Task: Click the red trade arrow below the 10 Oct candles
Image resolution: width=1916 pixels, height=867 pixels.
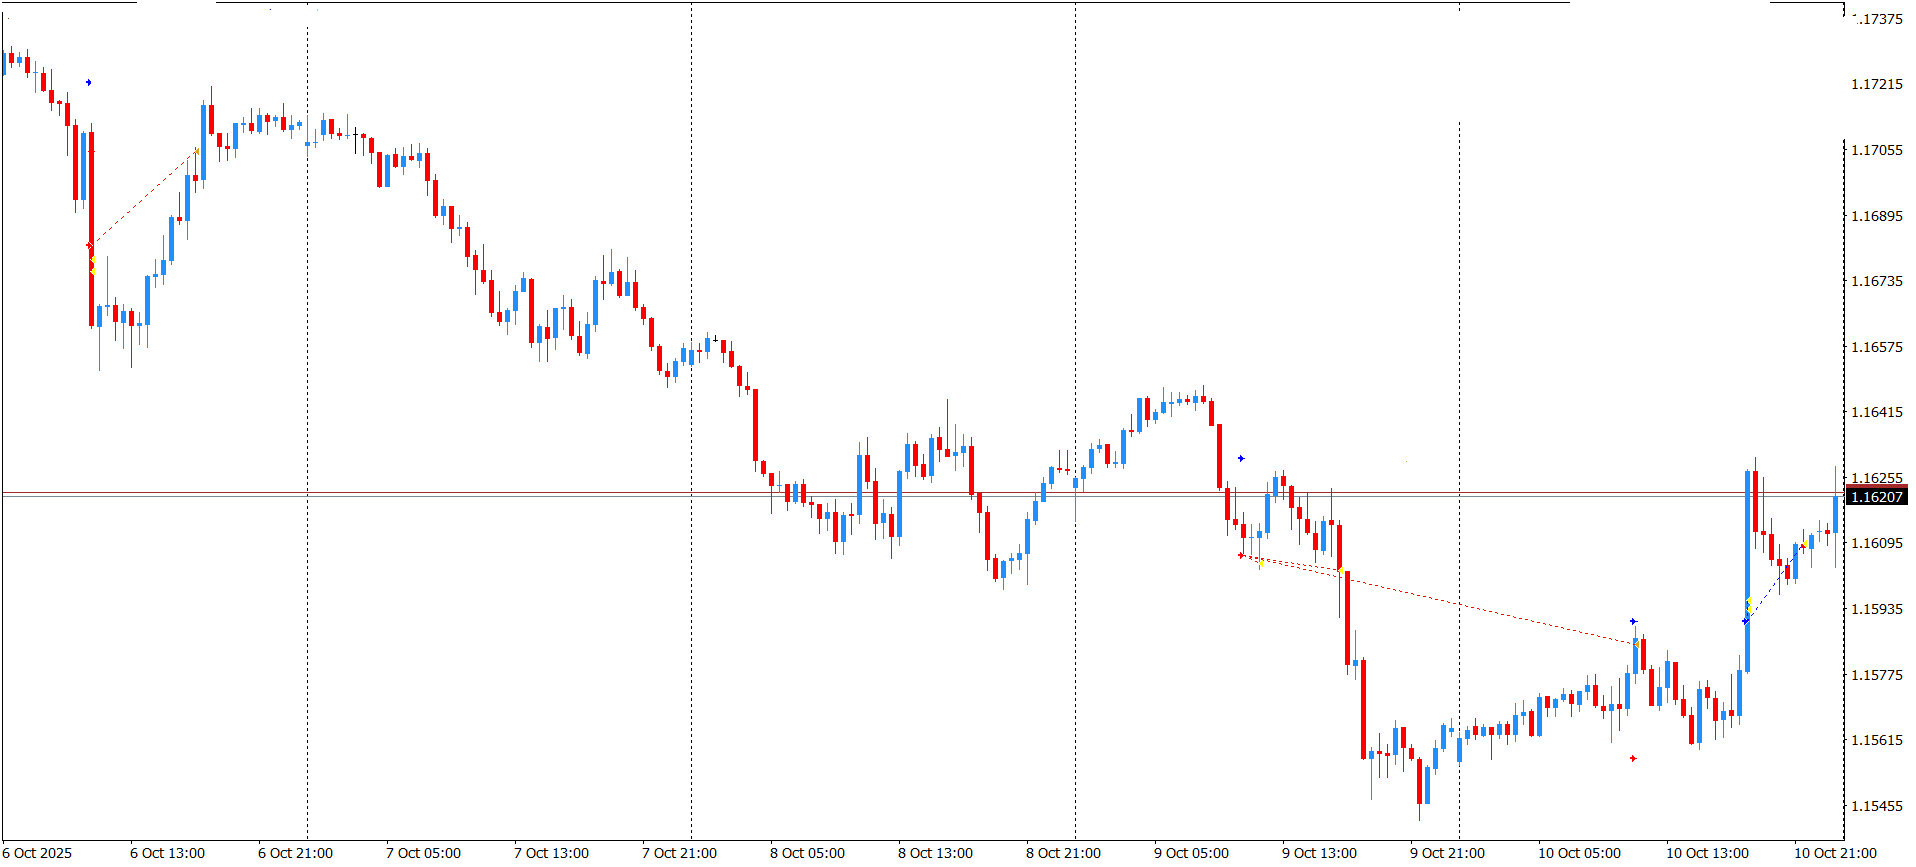Action: pos(1633,758)
